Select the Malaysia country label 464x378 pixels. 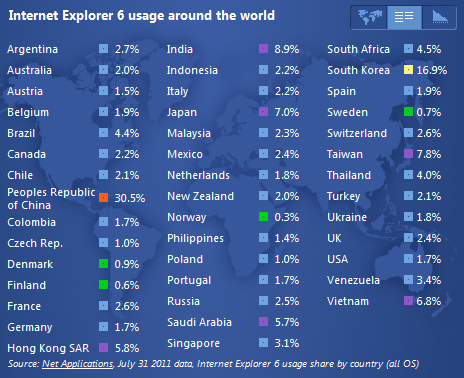[x=189, y=133]
